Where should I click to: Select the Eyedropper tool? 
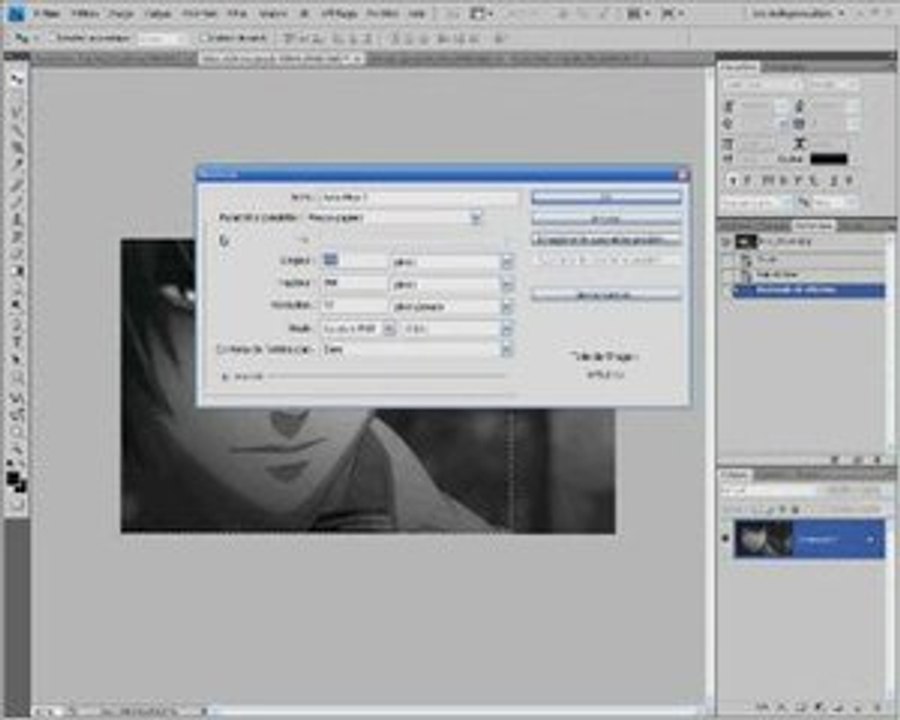pyautogui.click(x=17, y=165)
